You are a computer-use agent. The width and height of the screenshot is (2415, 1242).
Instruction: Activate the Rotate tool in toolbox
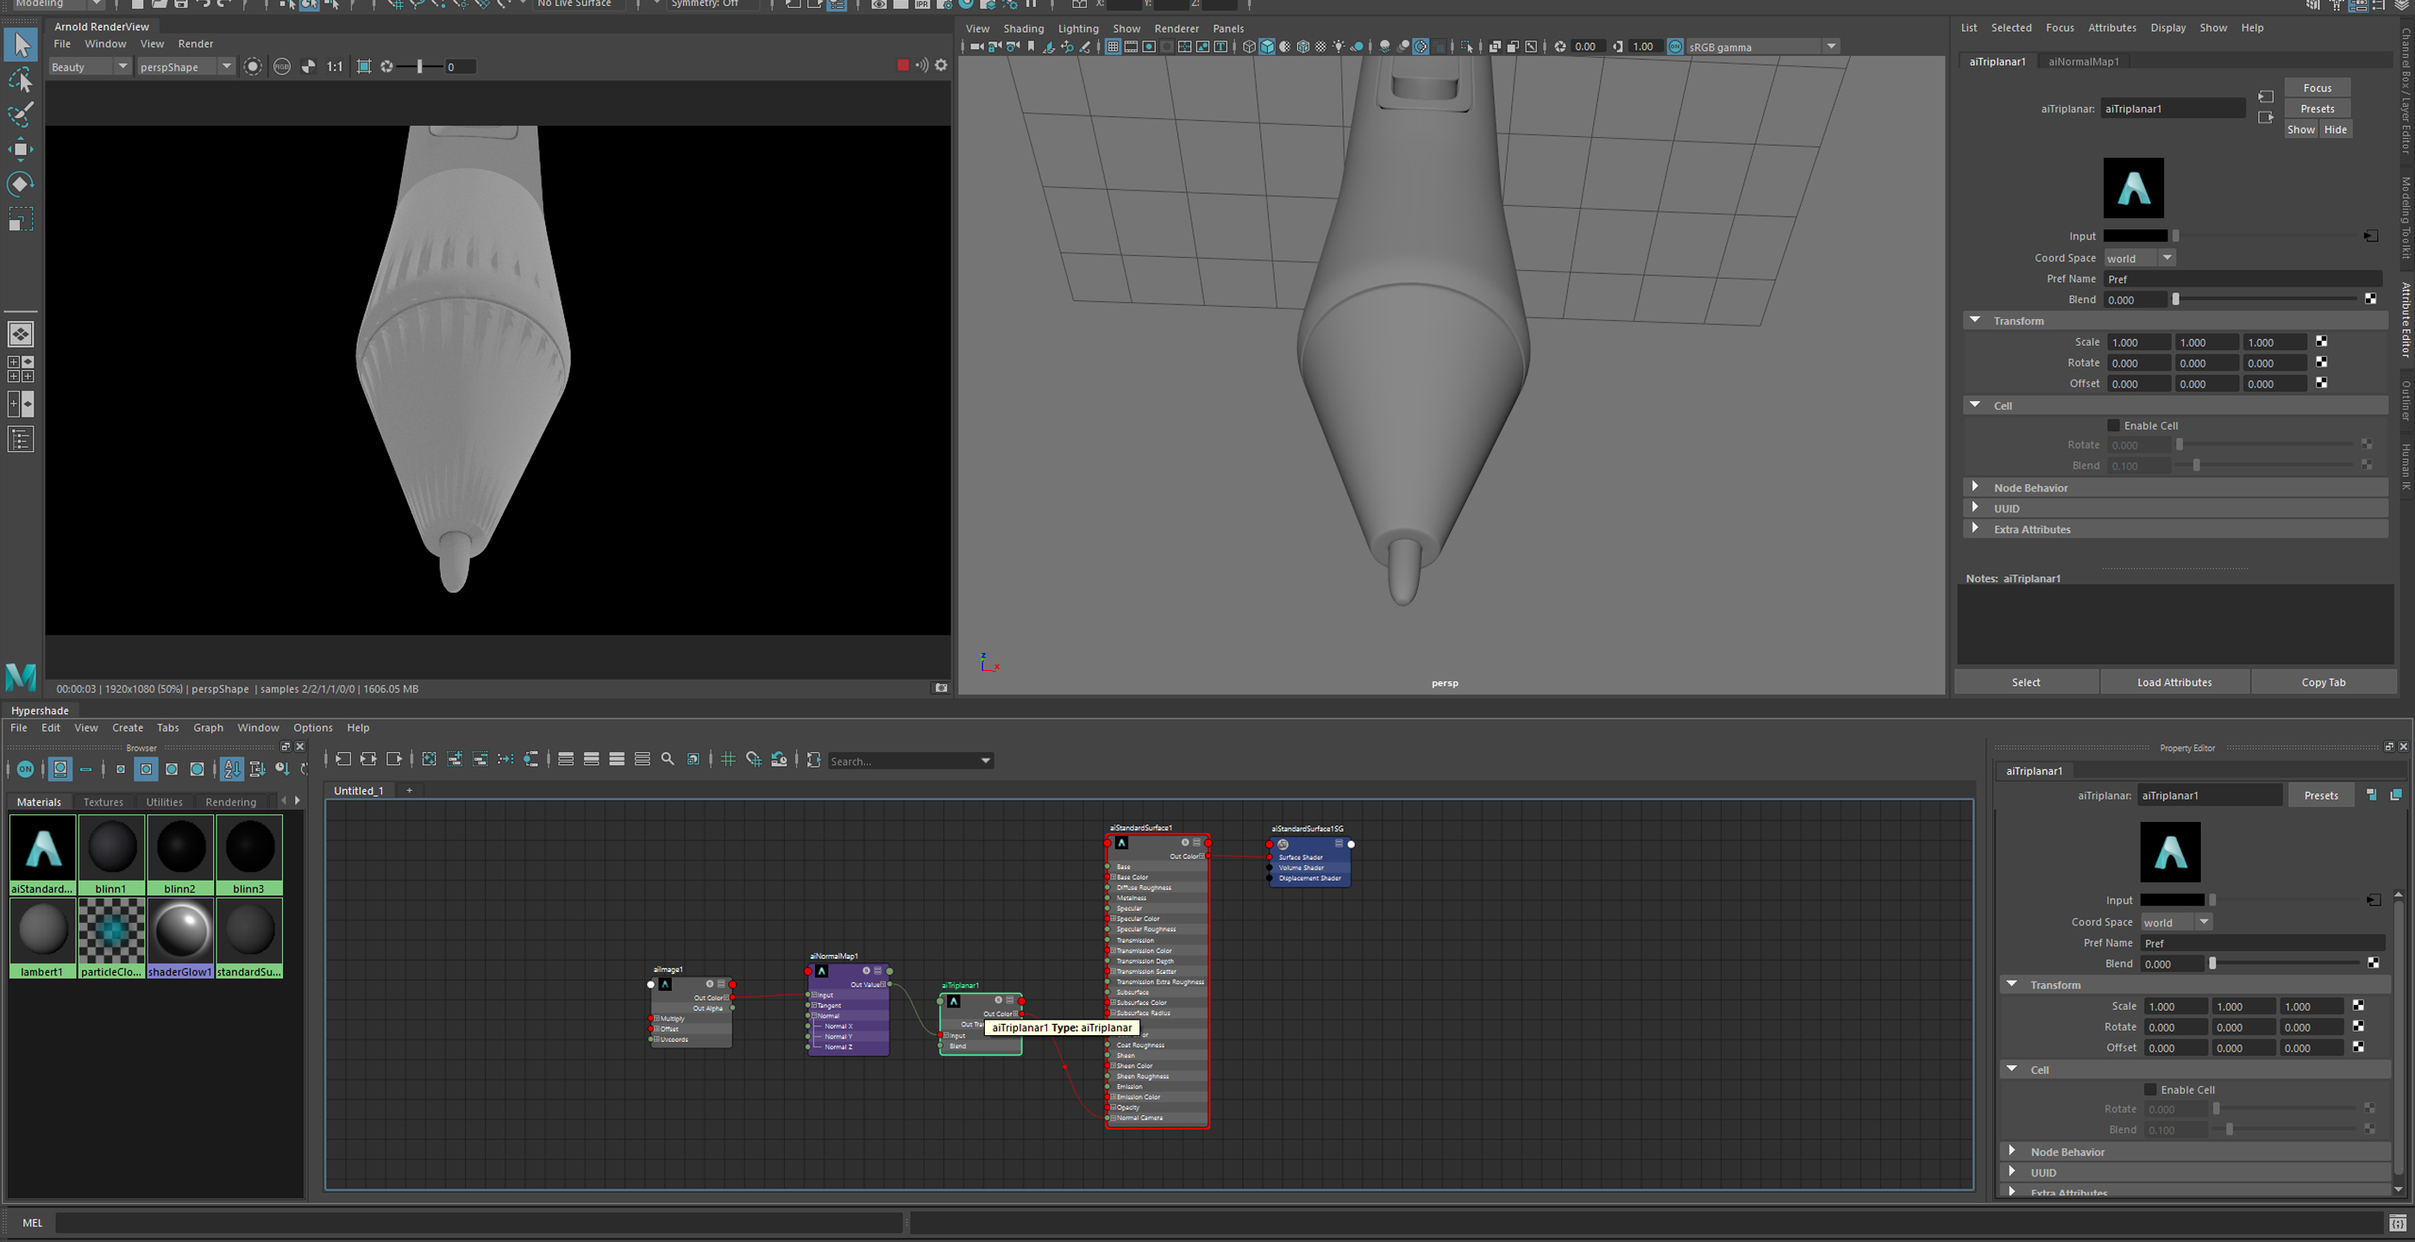click(20, 184)
